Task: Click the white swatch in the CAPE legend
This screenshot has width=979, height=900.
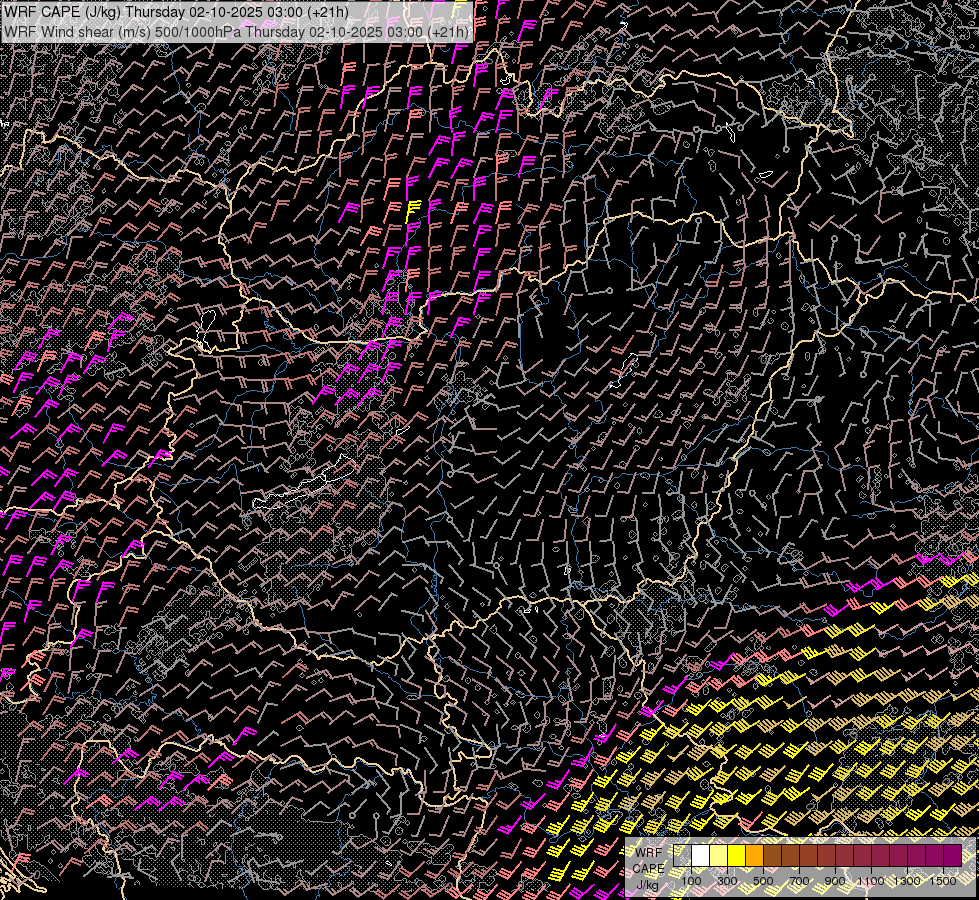Action: click(x=701, y=855)
